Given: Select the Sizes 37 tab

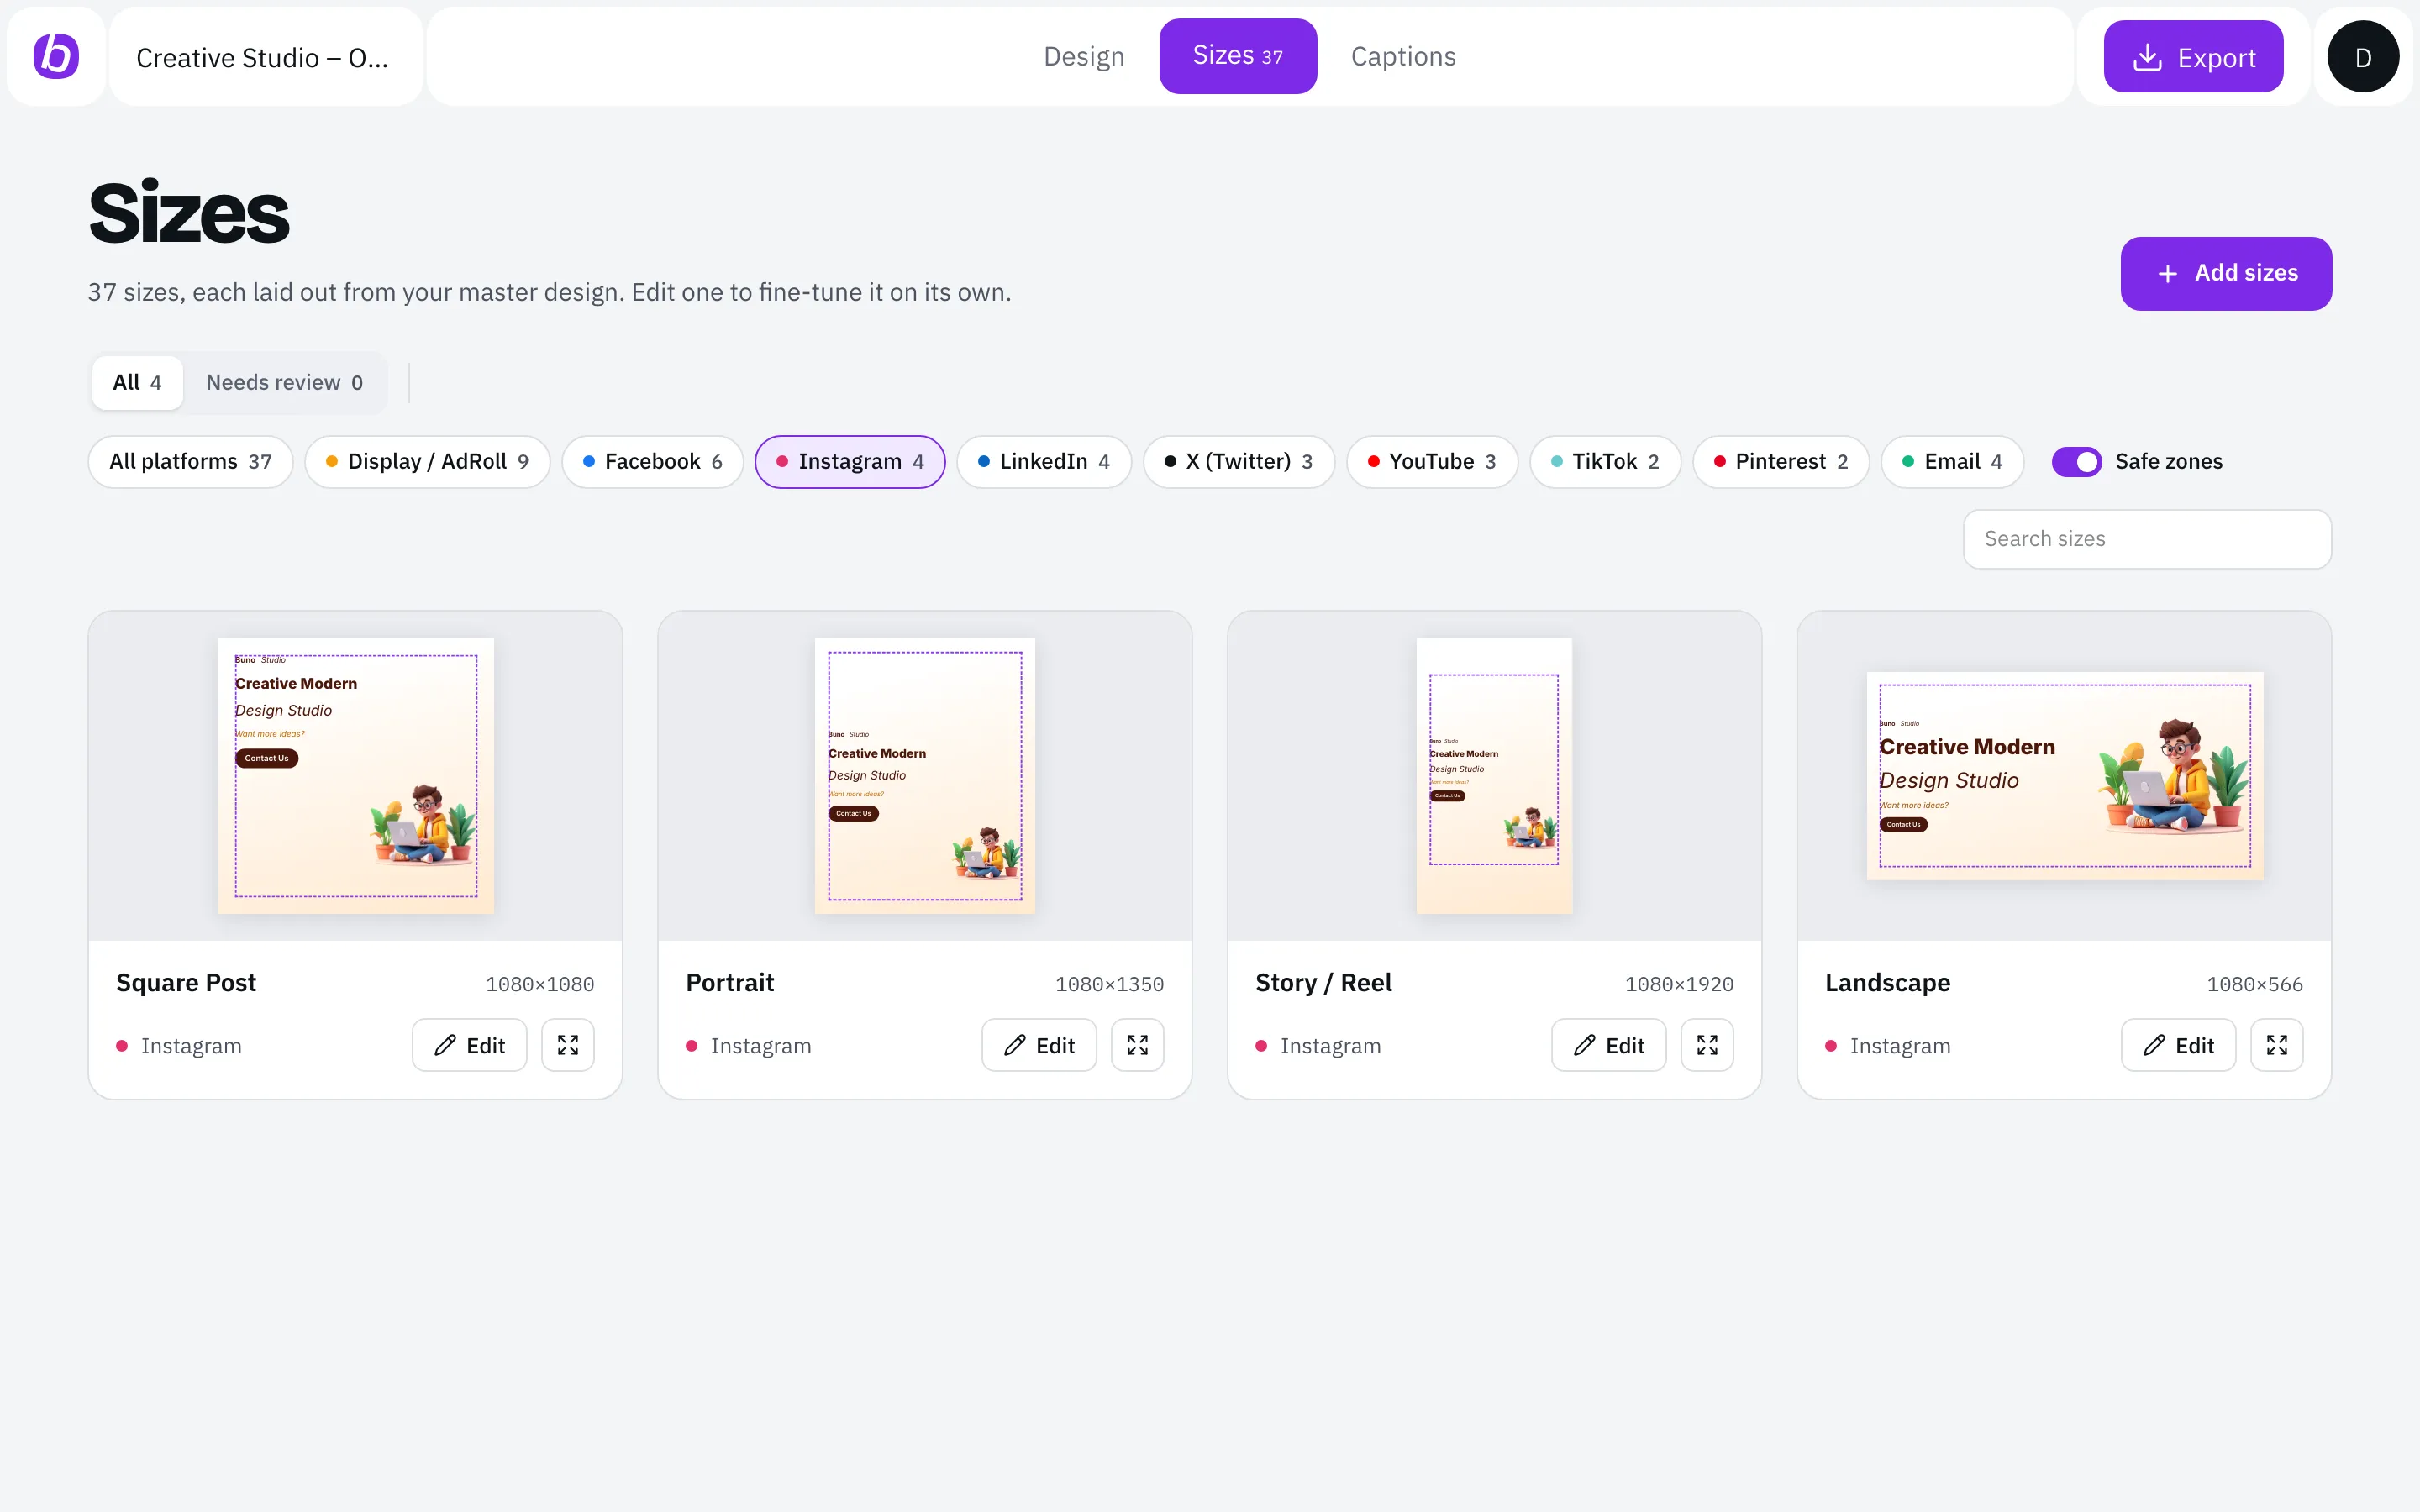Looking at the screenshot, I should (x=1238, y=56).
